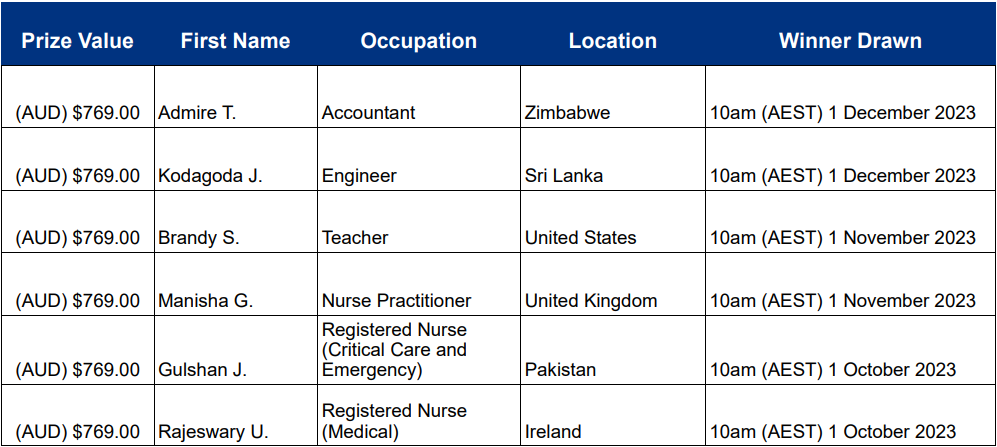Click the Nurse Practitioner occupation cell

[x=419, y=284]
